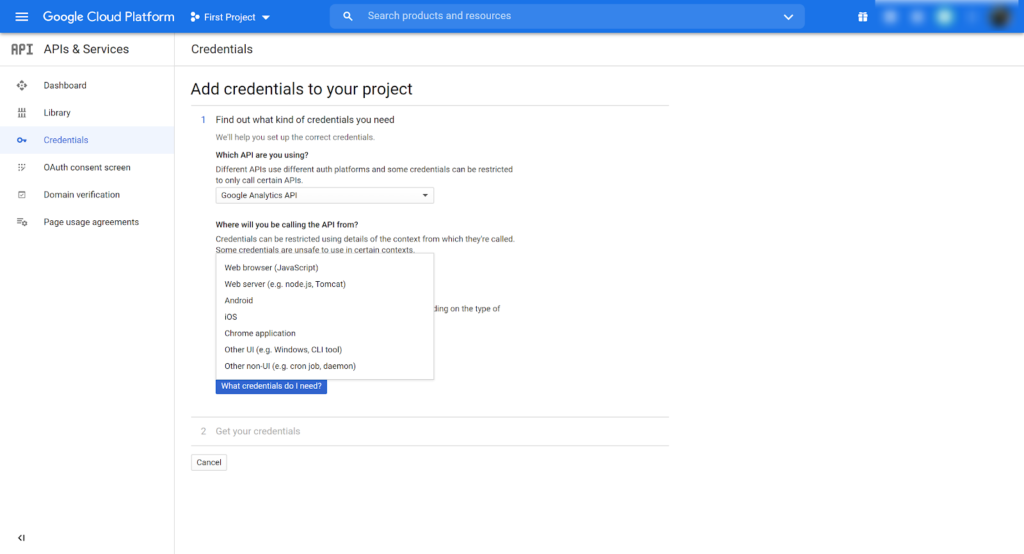The height and width of the screenshot is (554, 1024).
Task: Open the blurred user account avatar
Action: [999, 17]
